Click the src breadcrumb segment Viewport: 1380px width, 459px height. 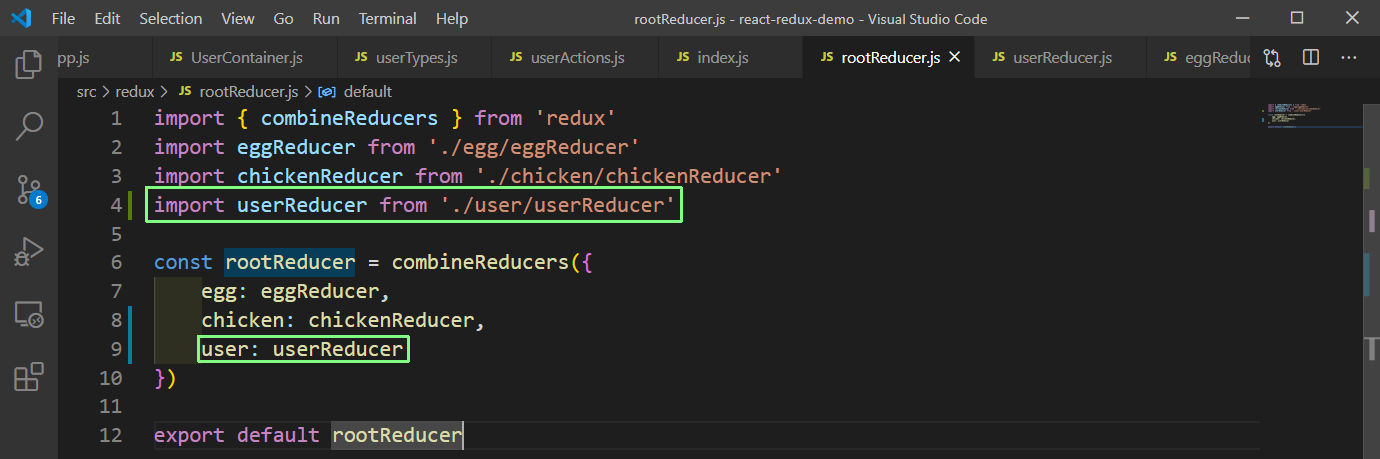[87, 91]
